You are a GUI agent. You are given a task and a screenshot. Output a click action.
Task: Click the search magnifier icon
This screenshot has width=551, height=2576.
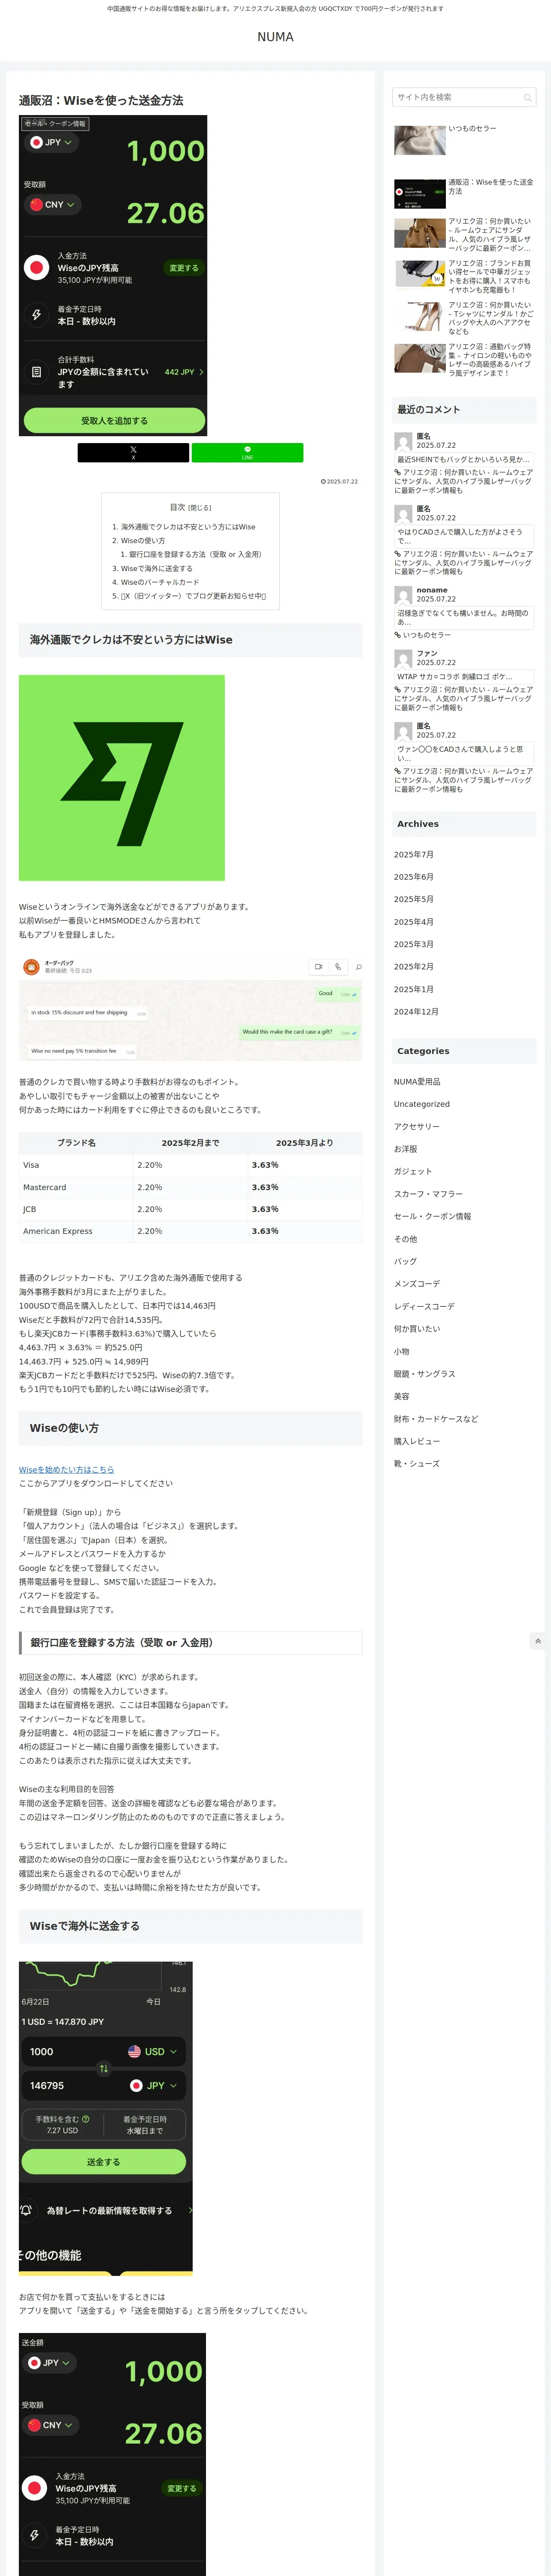tap(527, 97)
